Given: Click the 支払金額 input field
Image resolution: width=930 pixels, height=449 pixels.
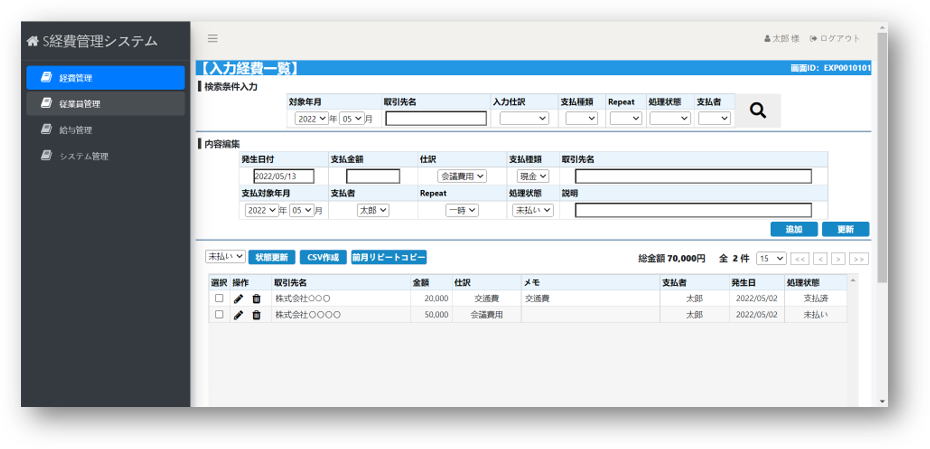Looking at the screenshot, I should [x=373, y=176].
